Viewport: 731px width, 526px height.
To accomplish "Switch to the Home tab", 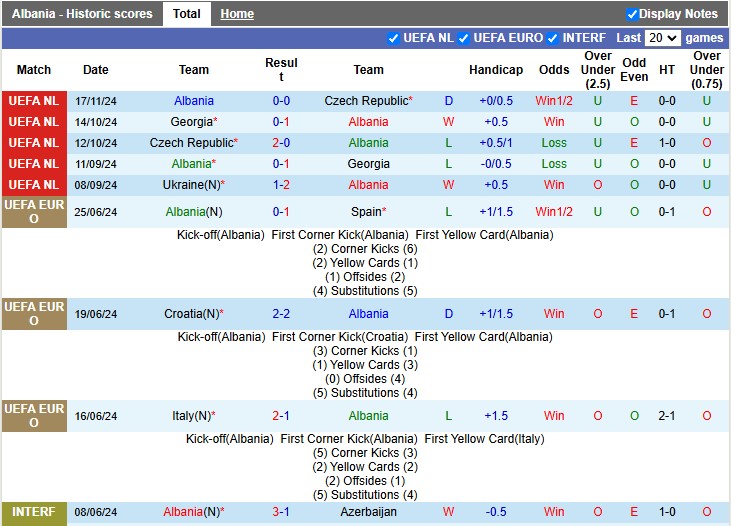I will (237, 14).
